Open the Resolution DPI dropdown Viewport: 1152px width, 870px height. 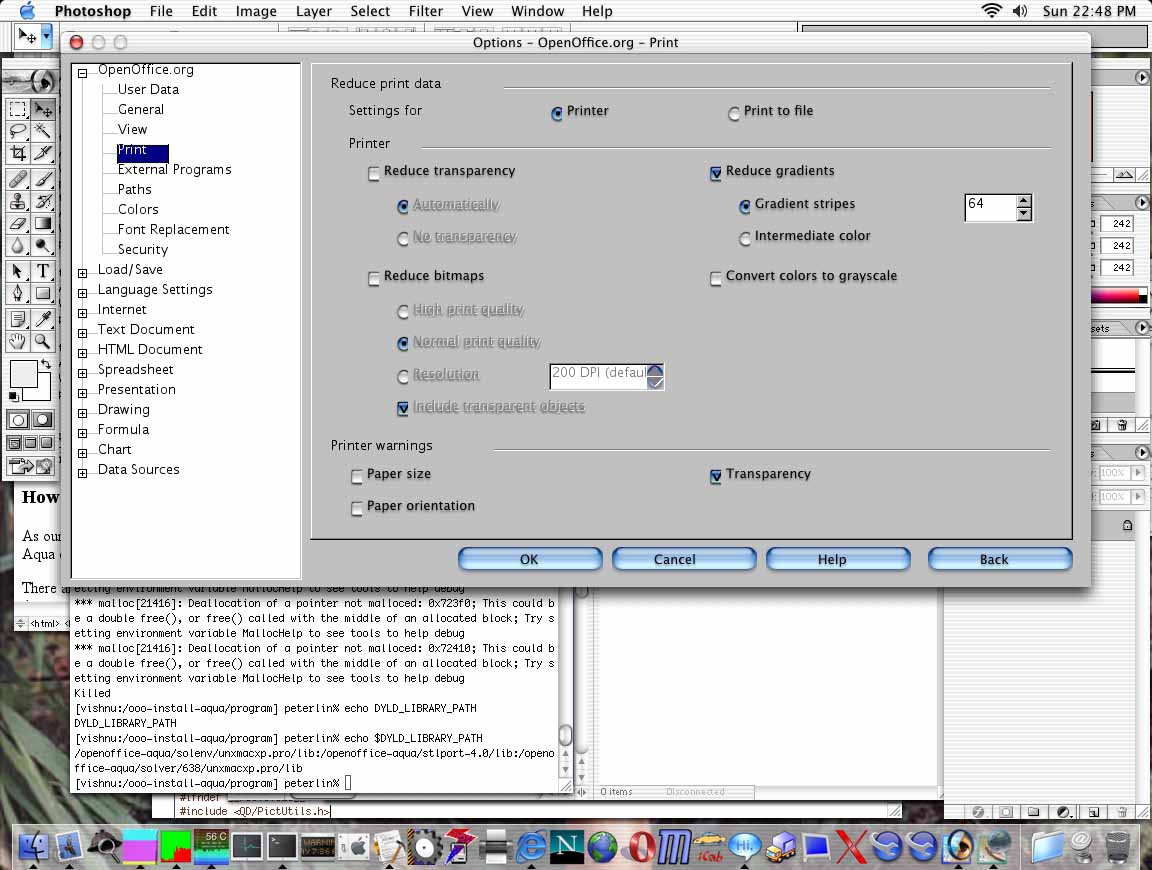[x=655, y=376]
